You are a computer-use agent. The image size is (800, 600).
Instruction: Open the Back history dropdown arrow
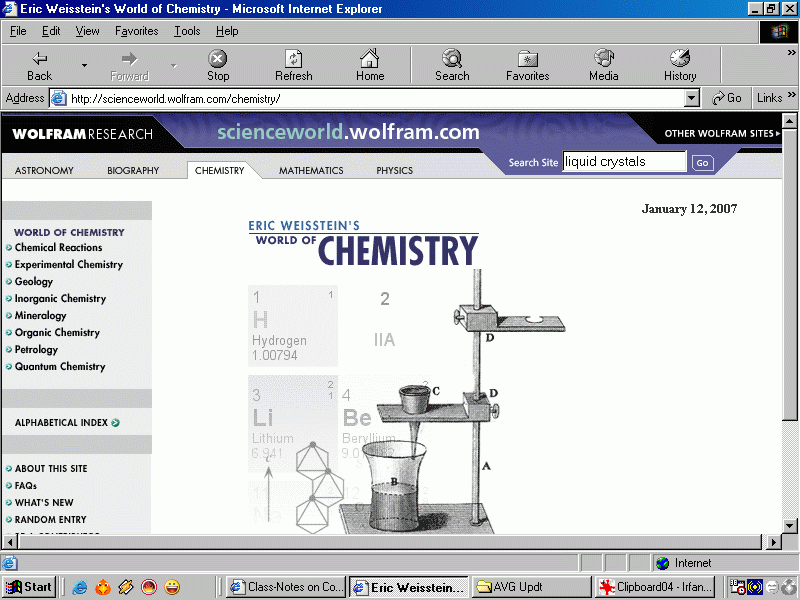[84, 65]
